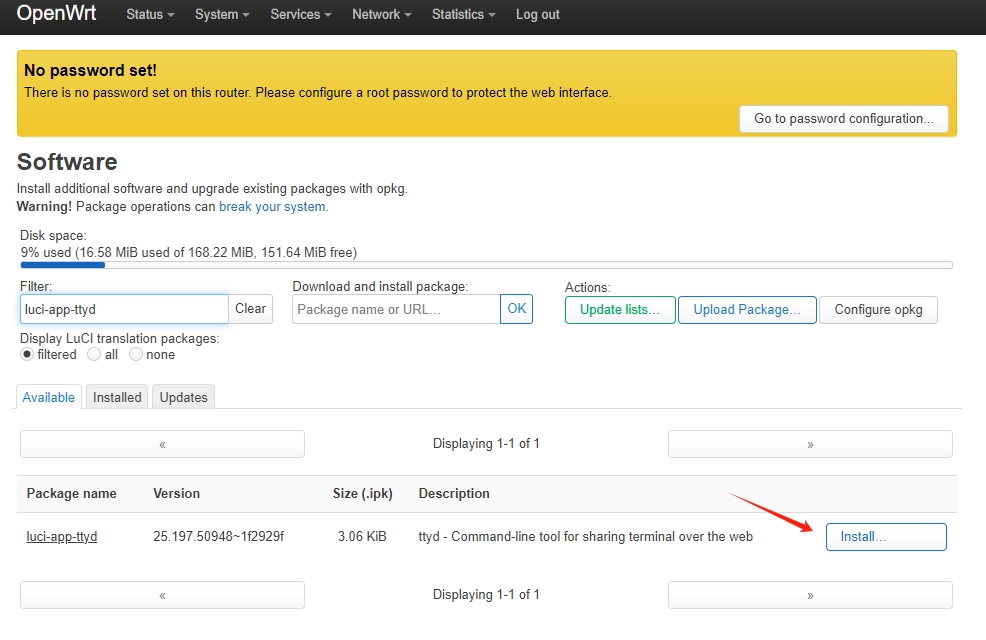Image resolution: width=986 pixels, height=640 pixels.
Task: Go to previous page using bottom « button
Action: (162, 595)
